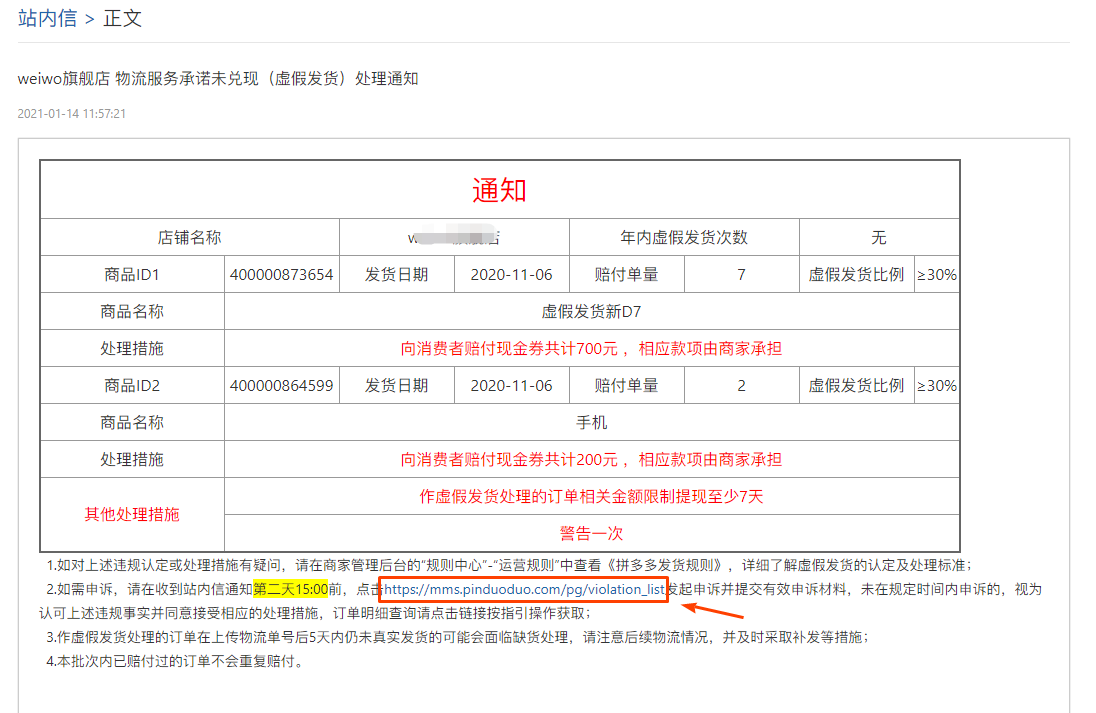
Task: Click product ID number 400000873654
Action: [282, 274]
